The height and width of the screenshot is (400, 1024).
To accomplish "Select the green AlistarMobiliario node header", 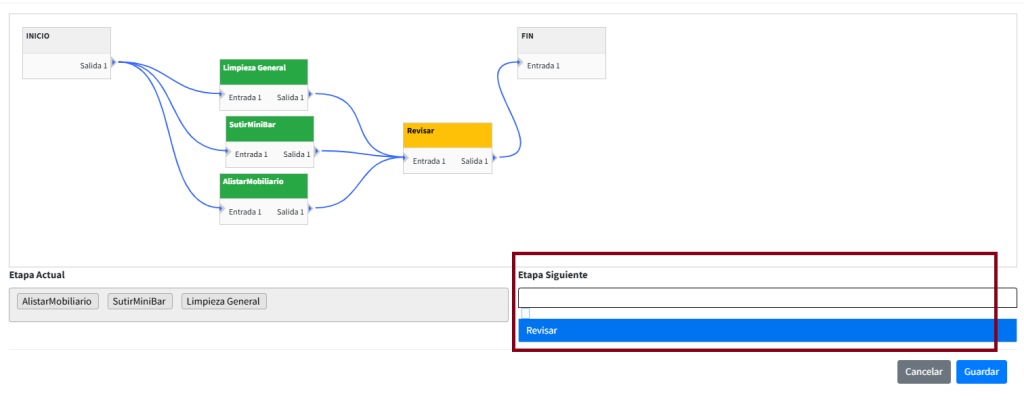I will point(263,185).
